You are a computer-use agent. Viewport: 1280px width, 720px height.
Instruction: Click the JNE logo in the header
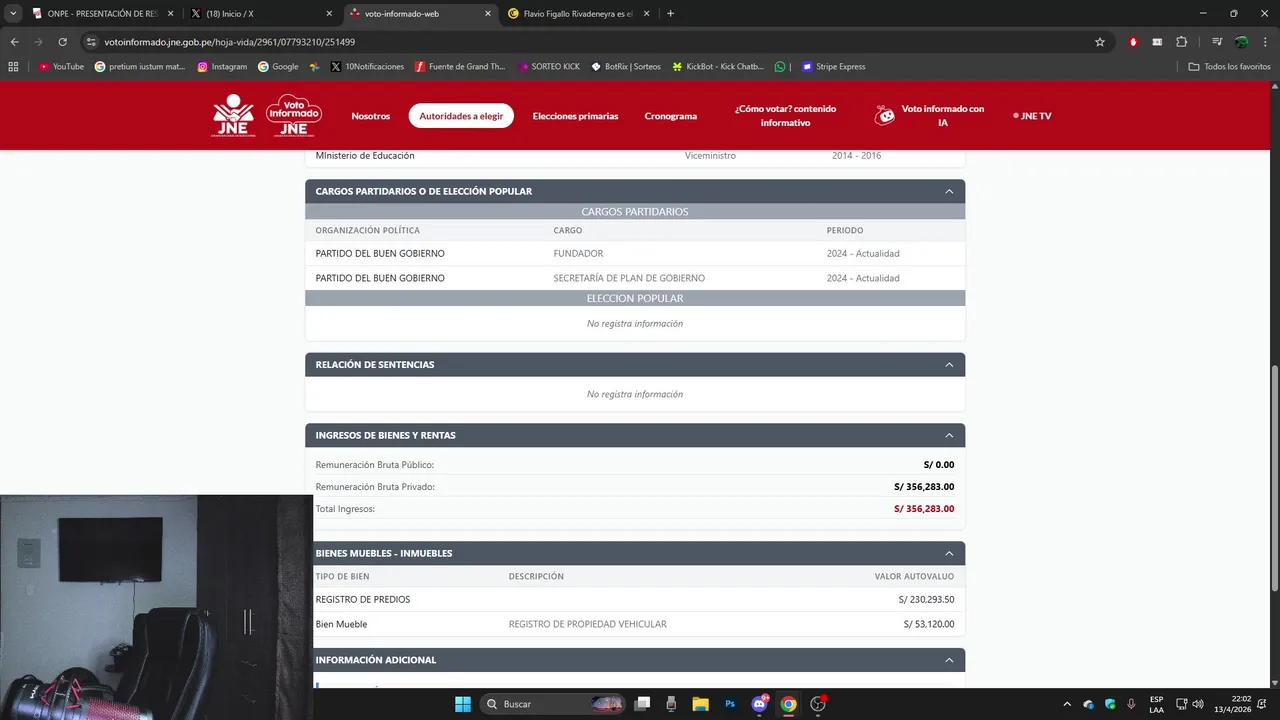[x=232, y=115]
